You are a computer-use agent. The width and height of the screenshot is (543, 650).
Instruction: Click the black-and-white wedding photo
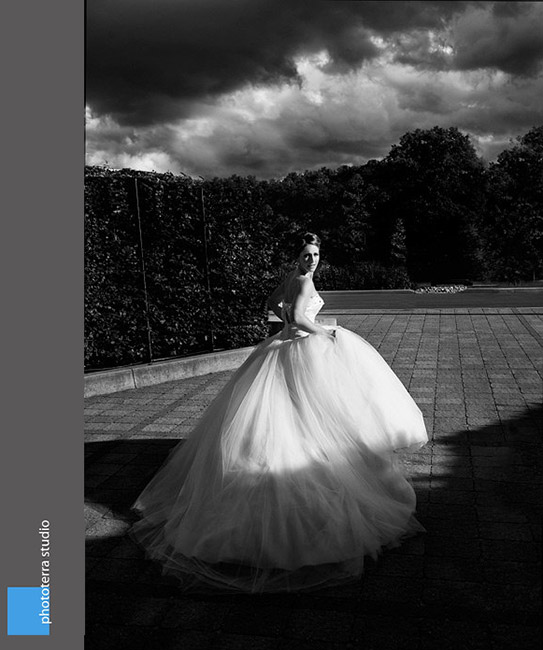pyautogui.click(x=314, y=325)
